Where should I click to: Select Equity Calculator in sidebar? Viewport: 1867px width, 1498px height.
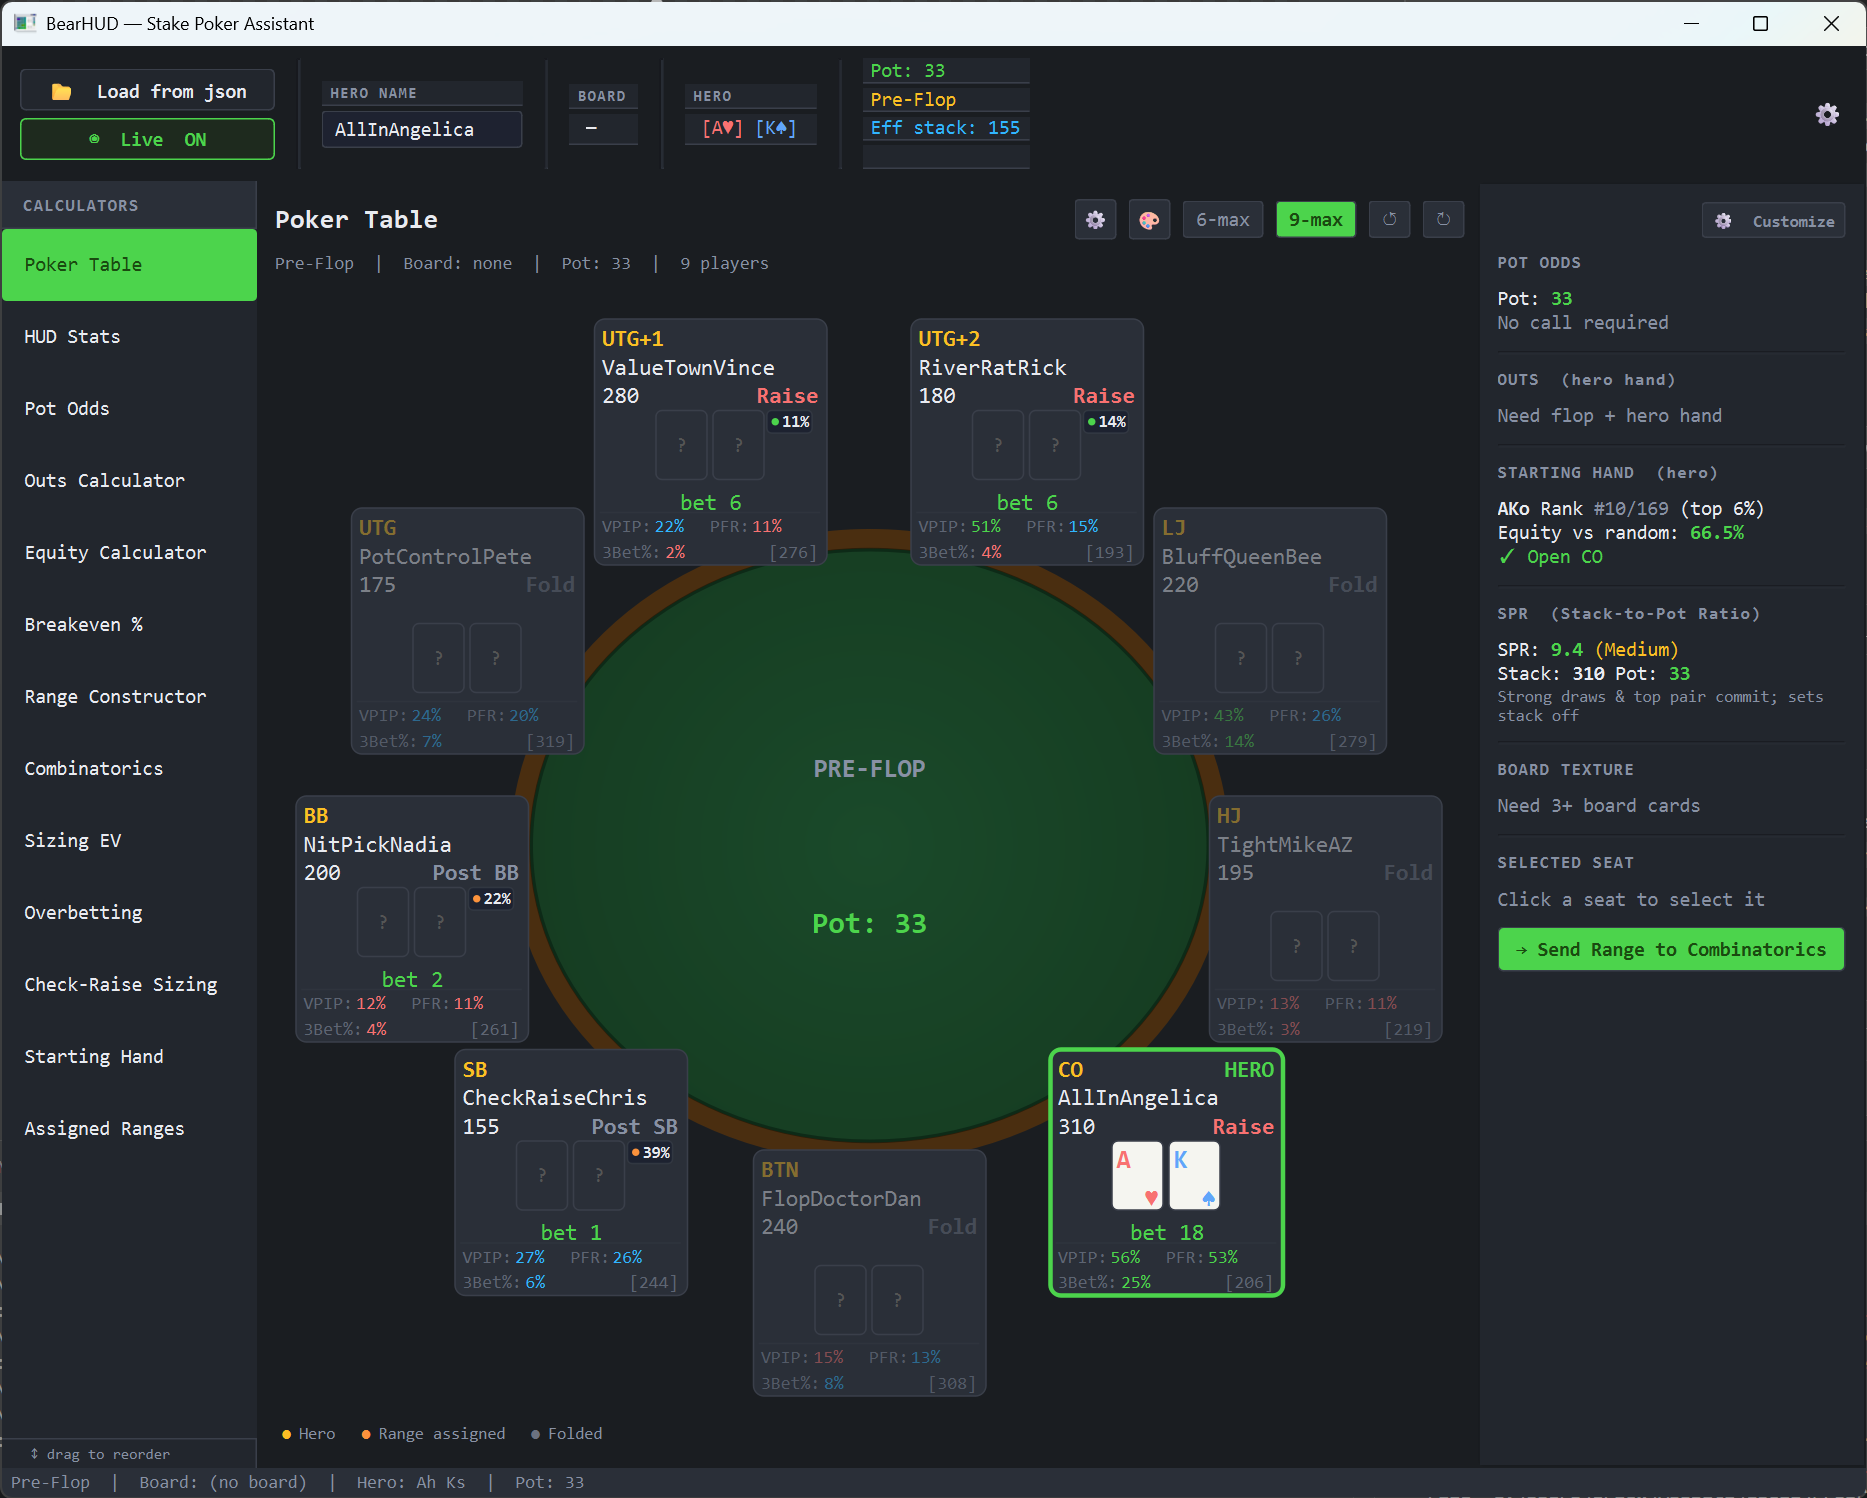click(x=129, y=553)
